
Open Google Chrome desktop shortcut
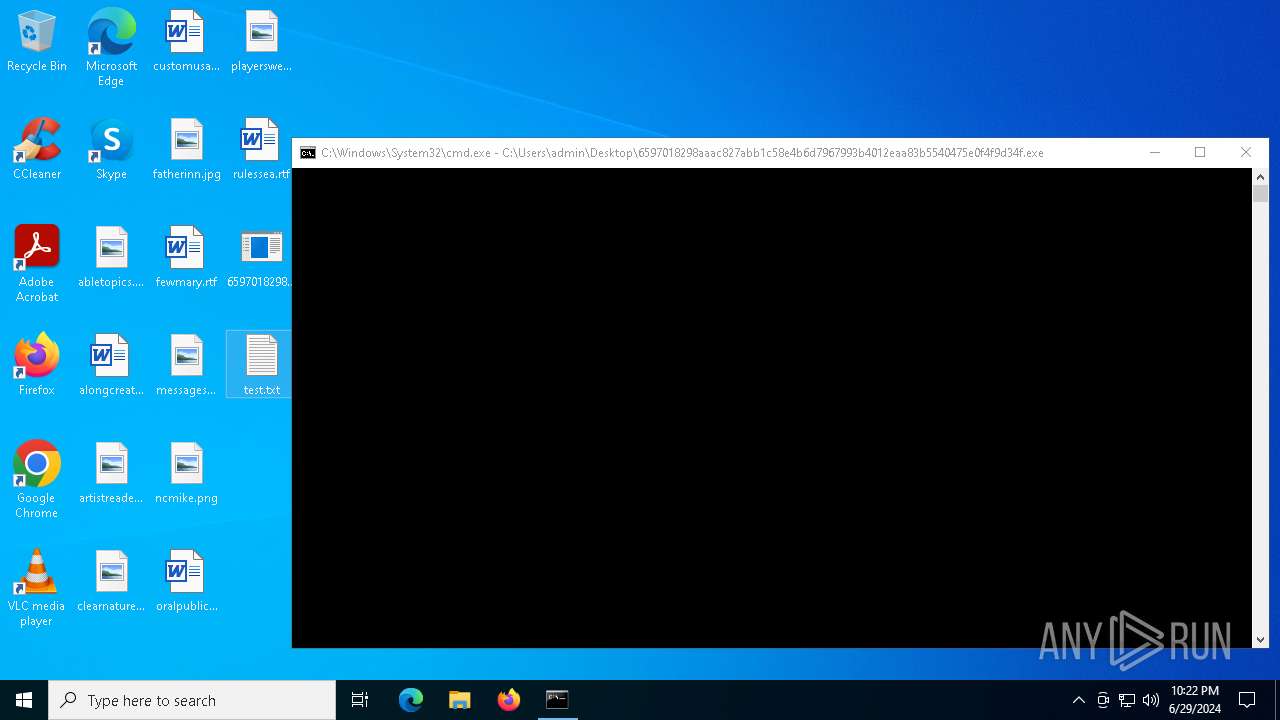point(37,480)
